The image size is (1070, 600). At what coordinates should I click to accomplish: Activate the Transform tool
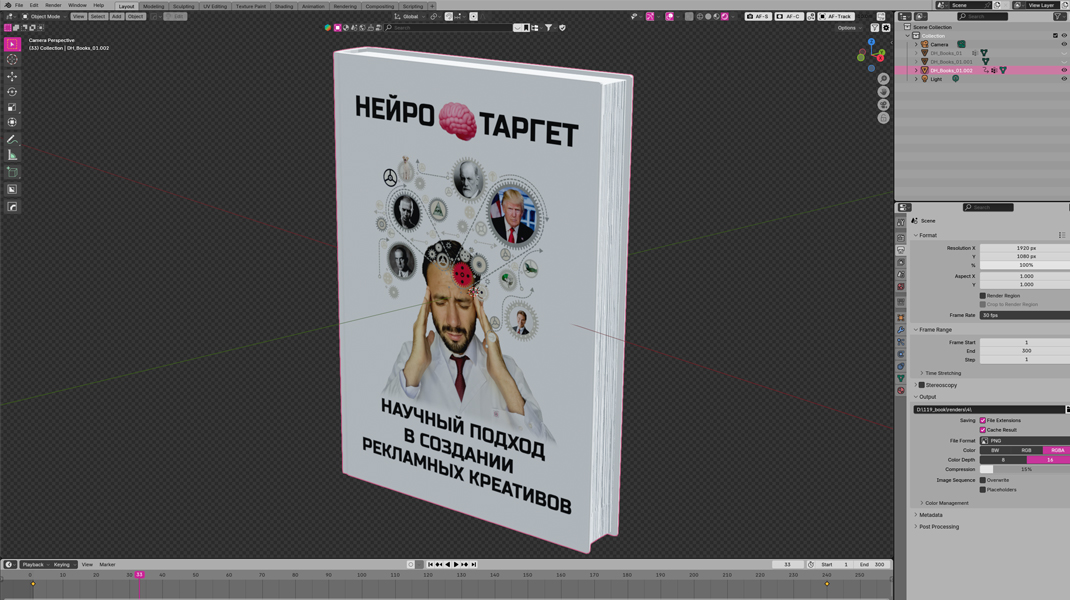[12, 122]
